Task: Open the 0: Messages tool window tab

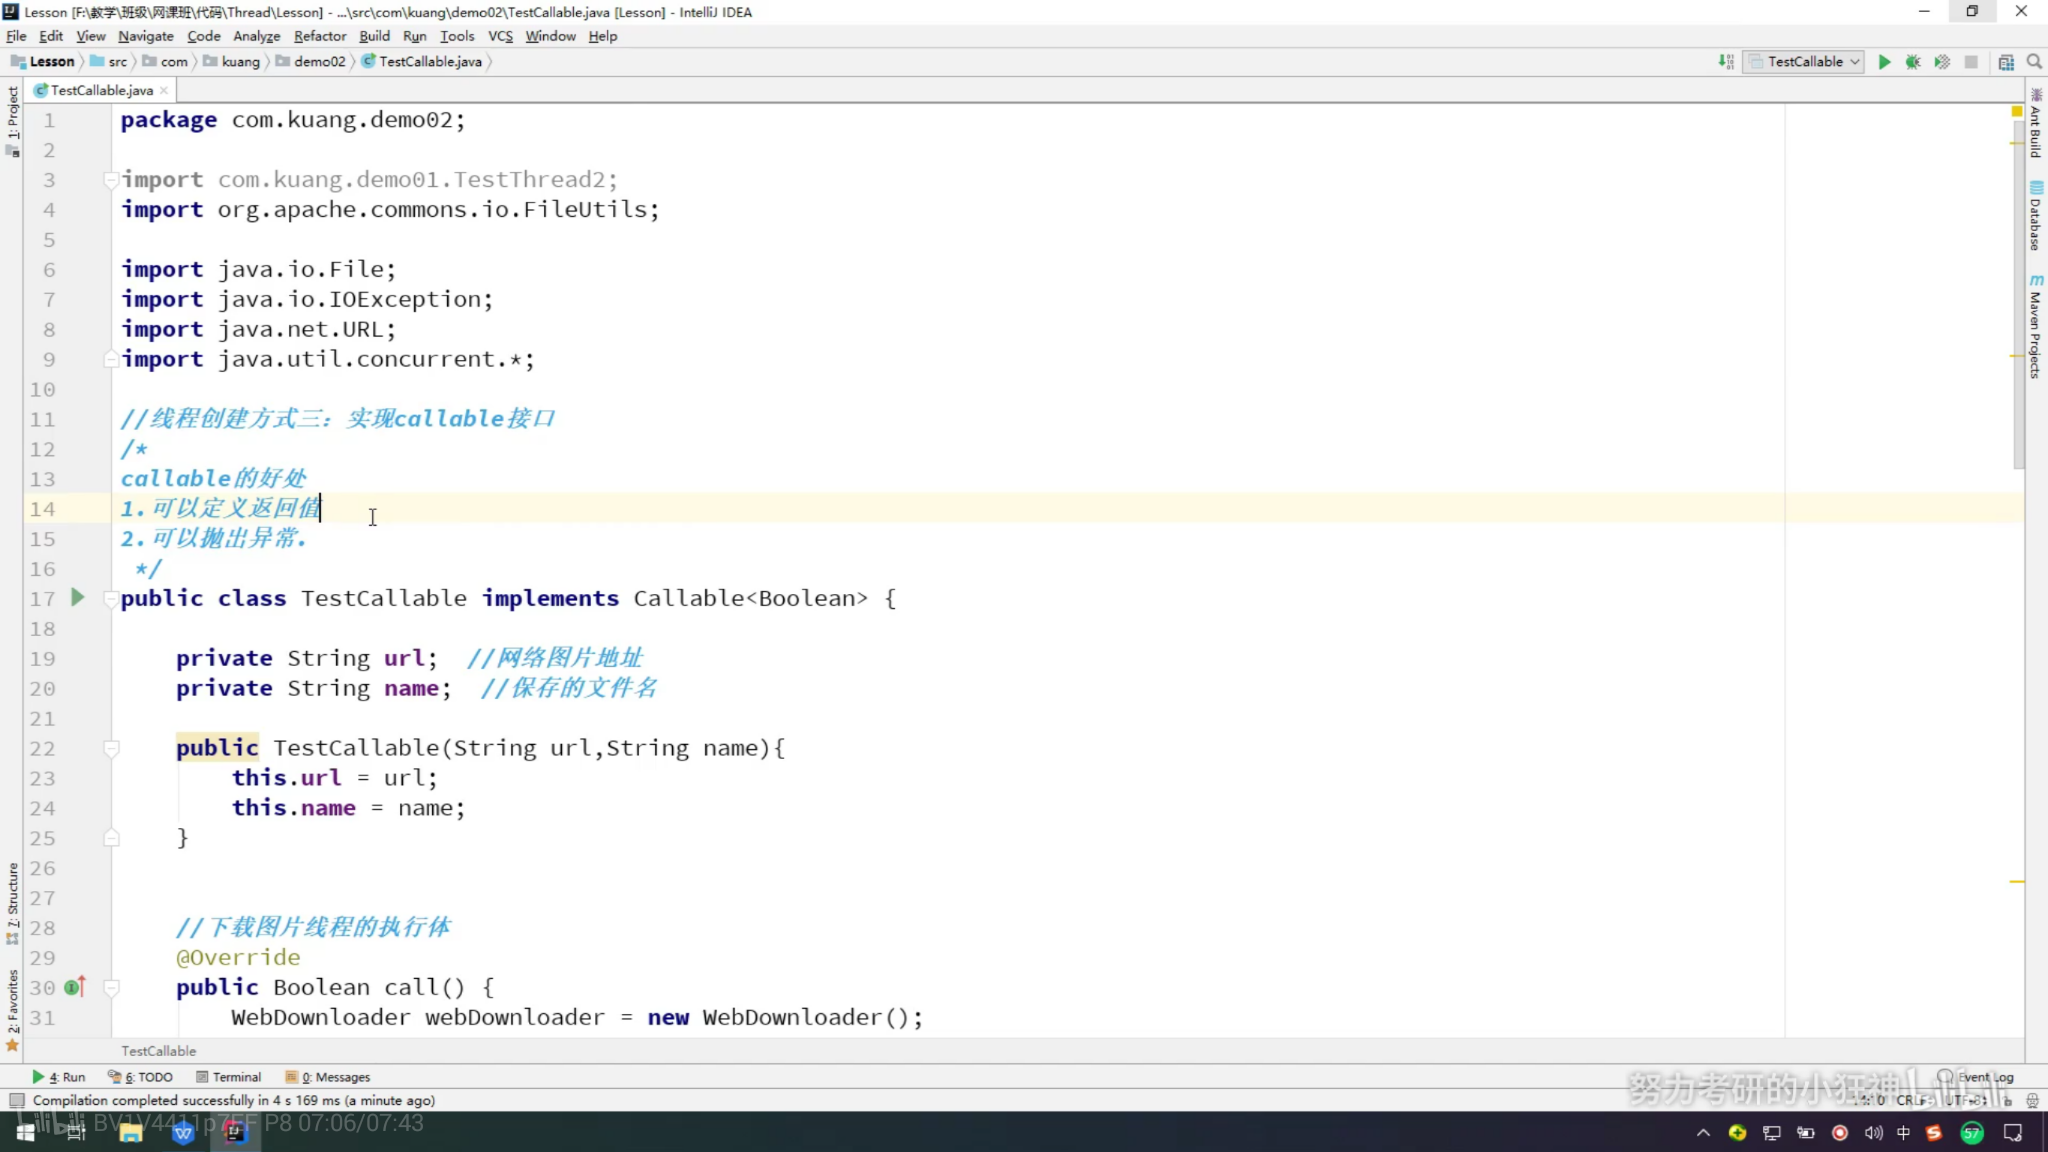Action: 328,1077
